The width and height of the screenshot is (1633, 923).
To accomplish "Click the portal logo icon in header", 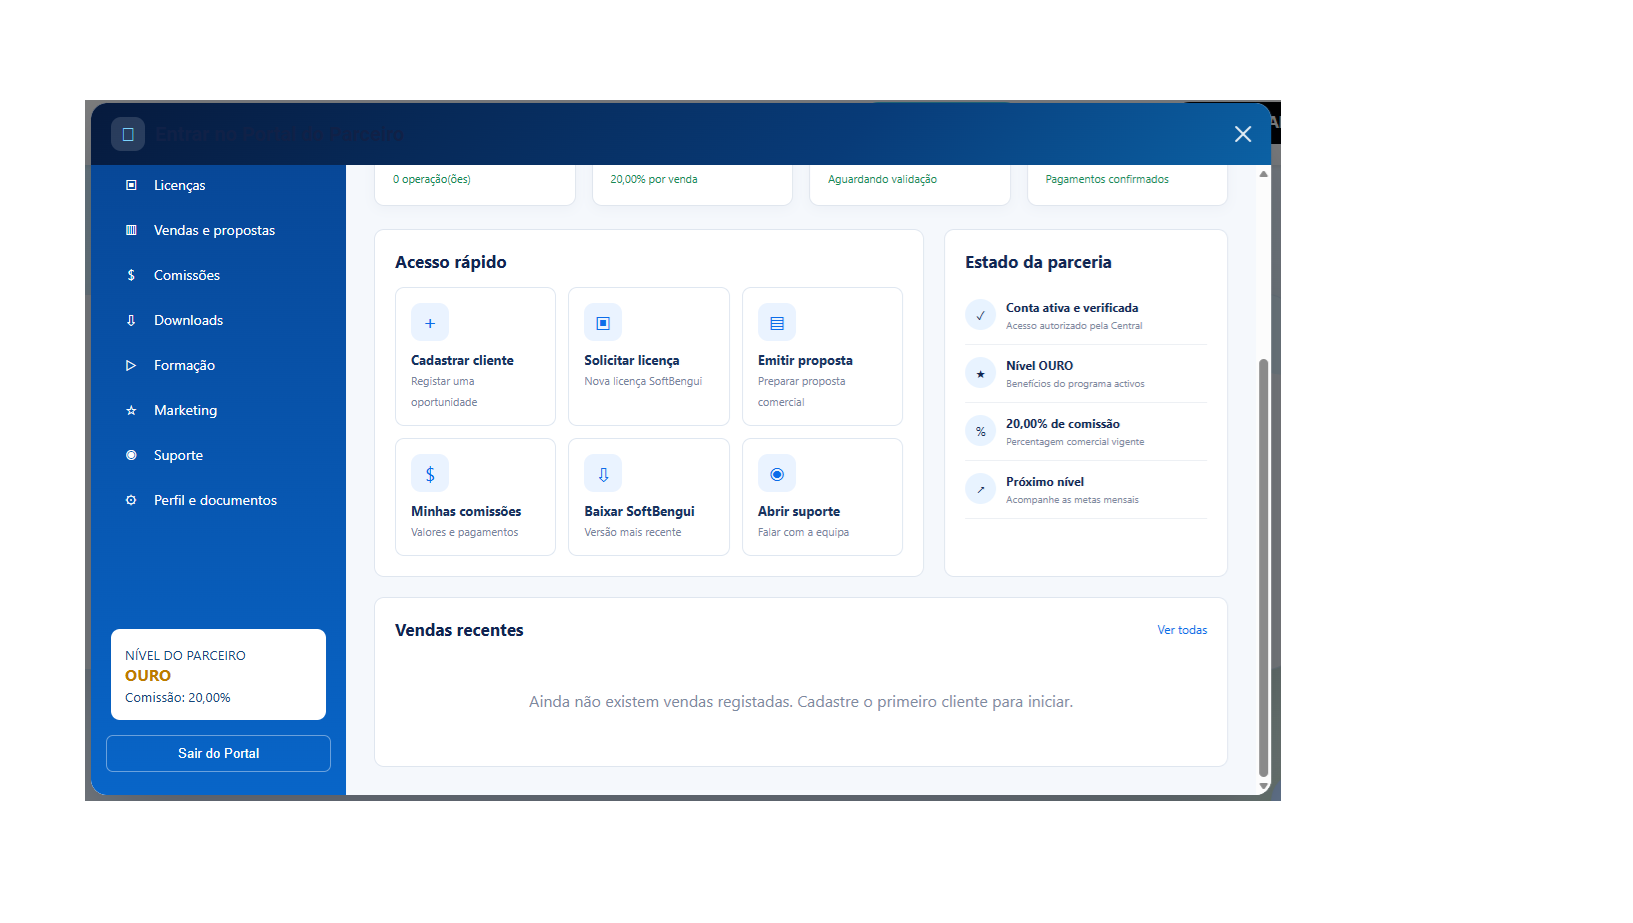I will pos(128,134).
